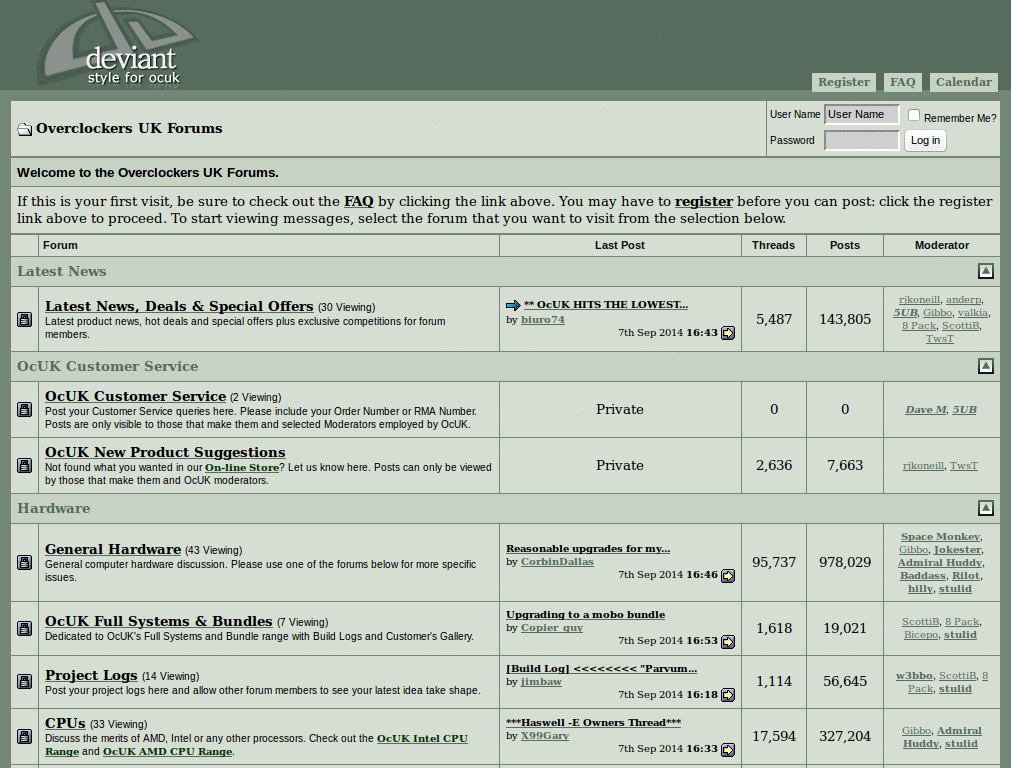Viewport: 1024px width, 768px height.
Task: Click the forum icon next to OcUK Customer Service
Action: [x=24, y=409]
